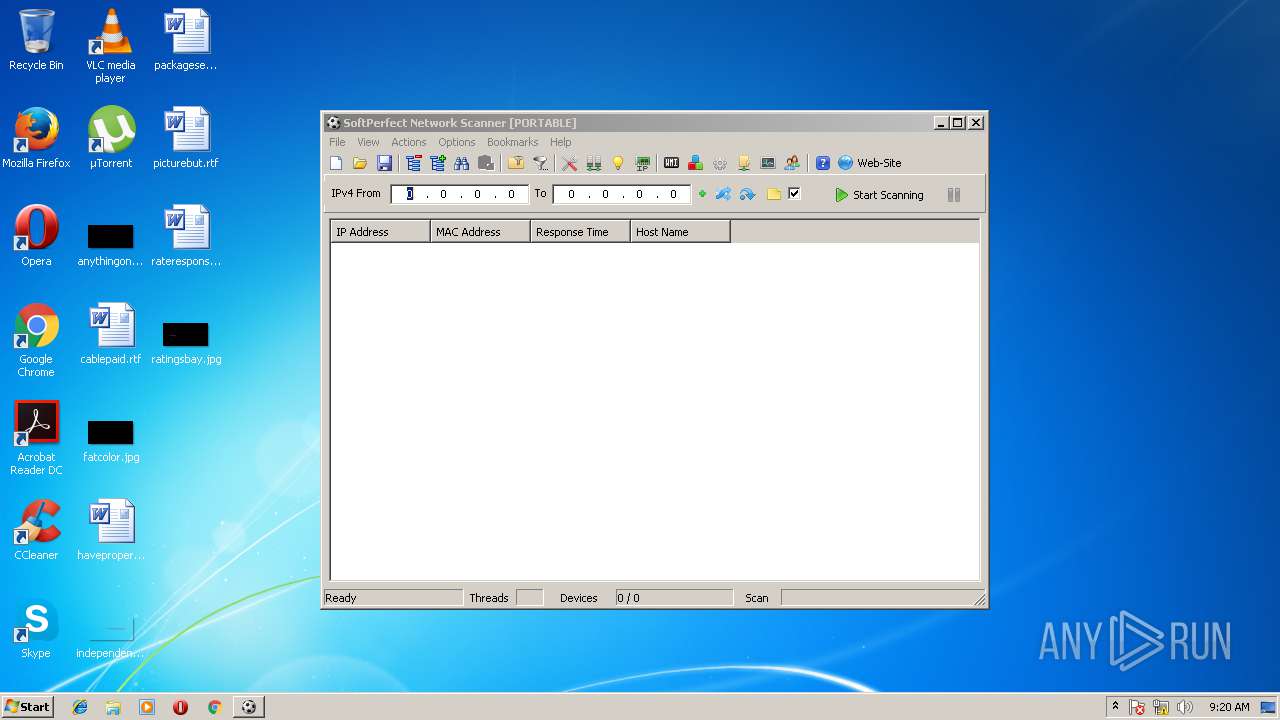1280x720 pixels.
Task: Click the users people toolbar icon
Action: pyautogui.click(x=792, y=163)
